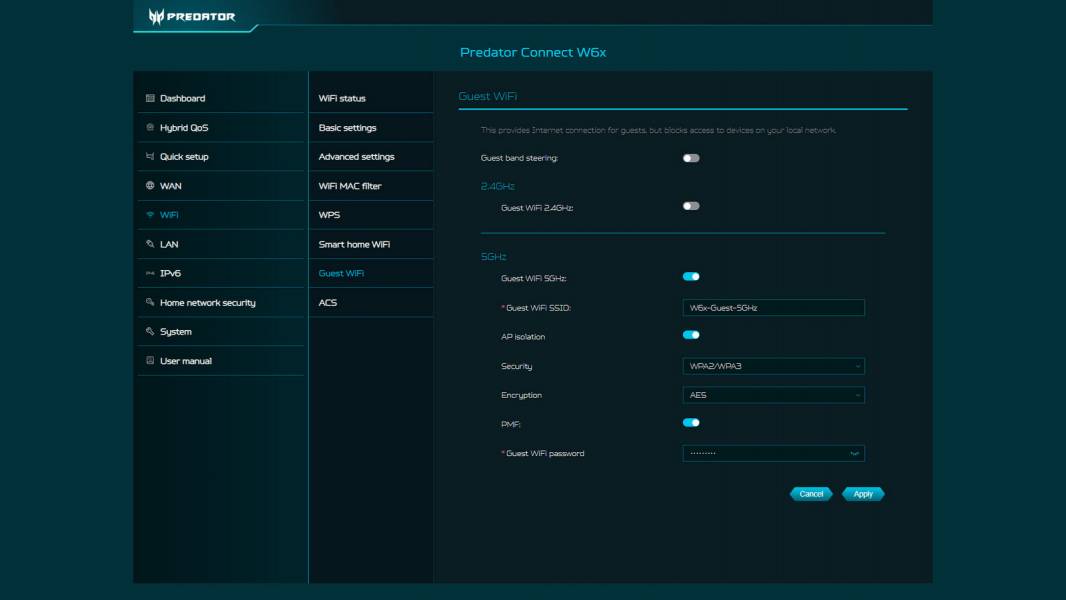Open the Smart home WiFi page
Image resolution: width=1066 pixels, height=600 pixels.
click(355, 243)
